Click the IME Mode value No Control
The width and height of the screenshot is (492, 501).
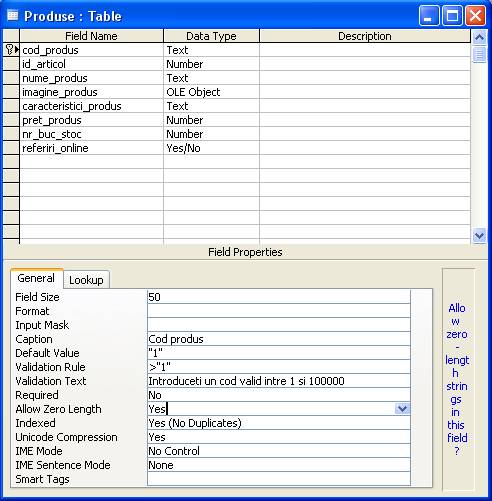pyautogui.click(x=279, y=451)
